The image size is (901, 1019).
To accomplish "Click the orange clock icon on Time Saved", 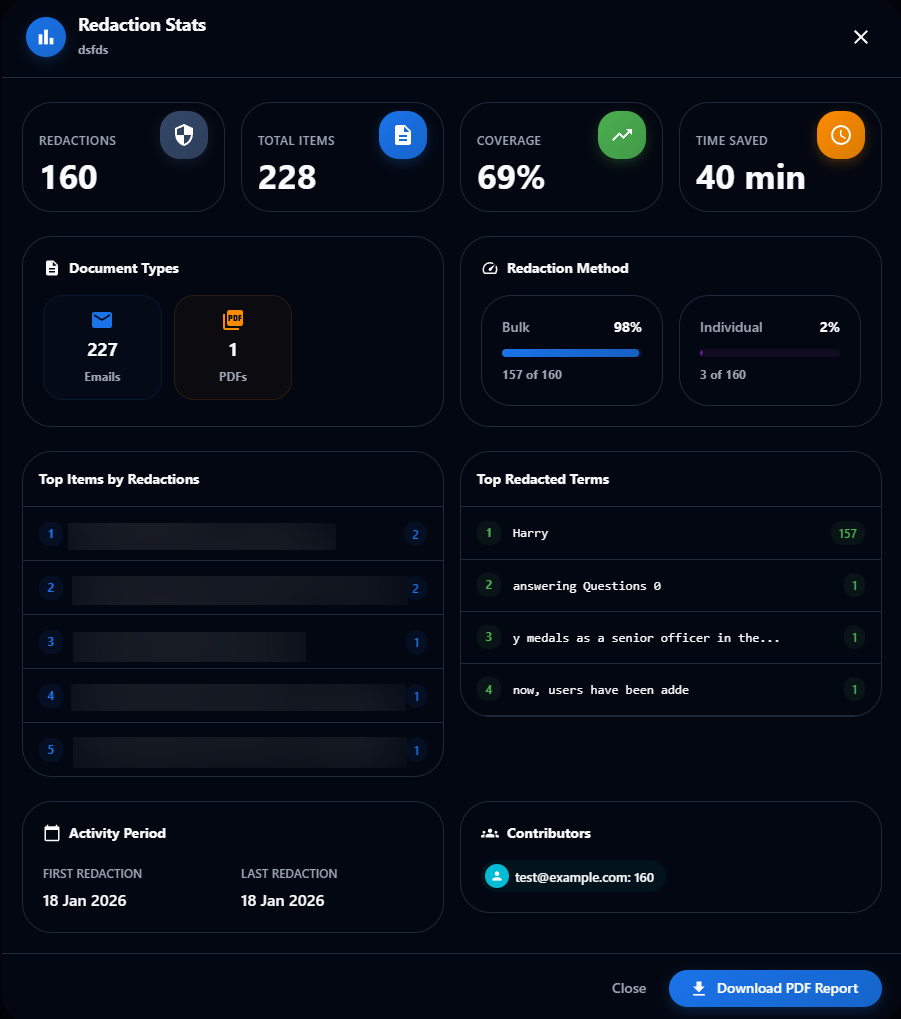I will pos(841,135).
